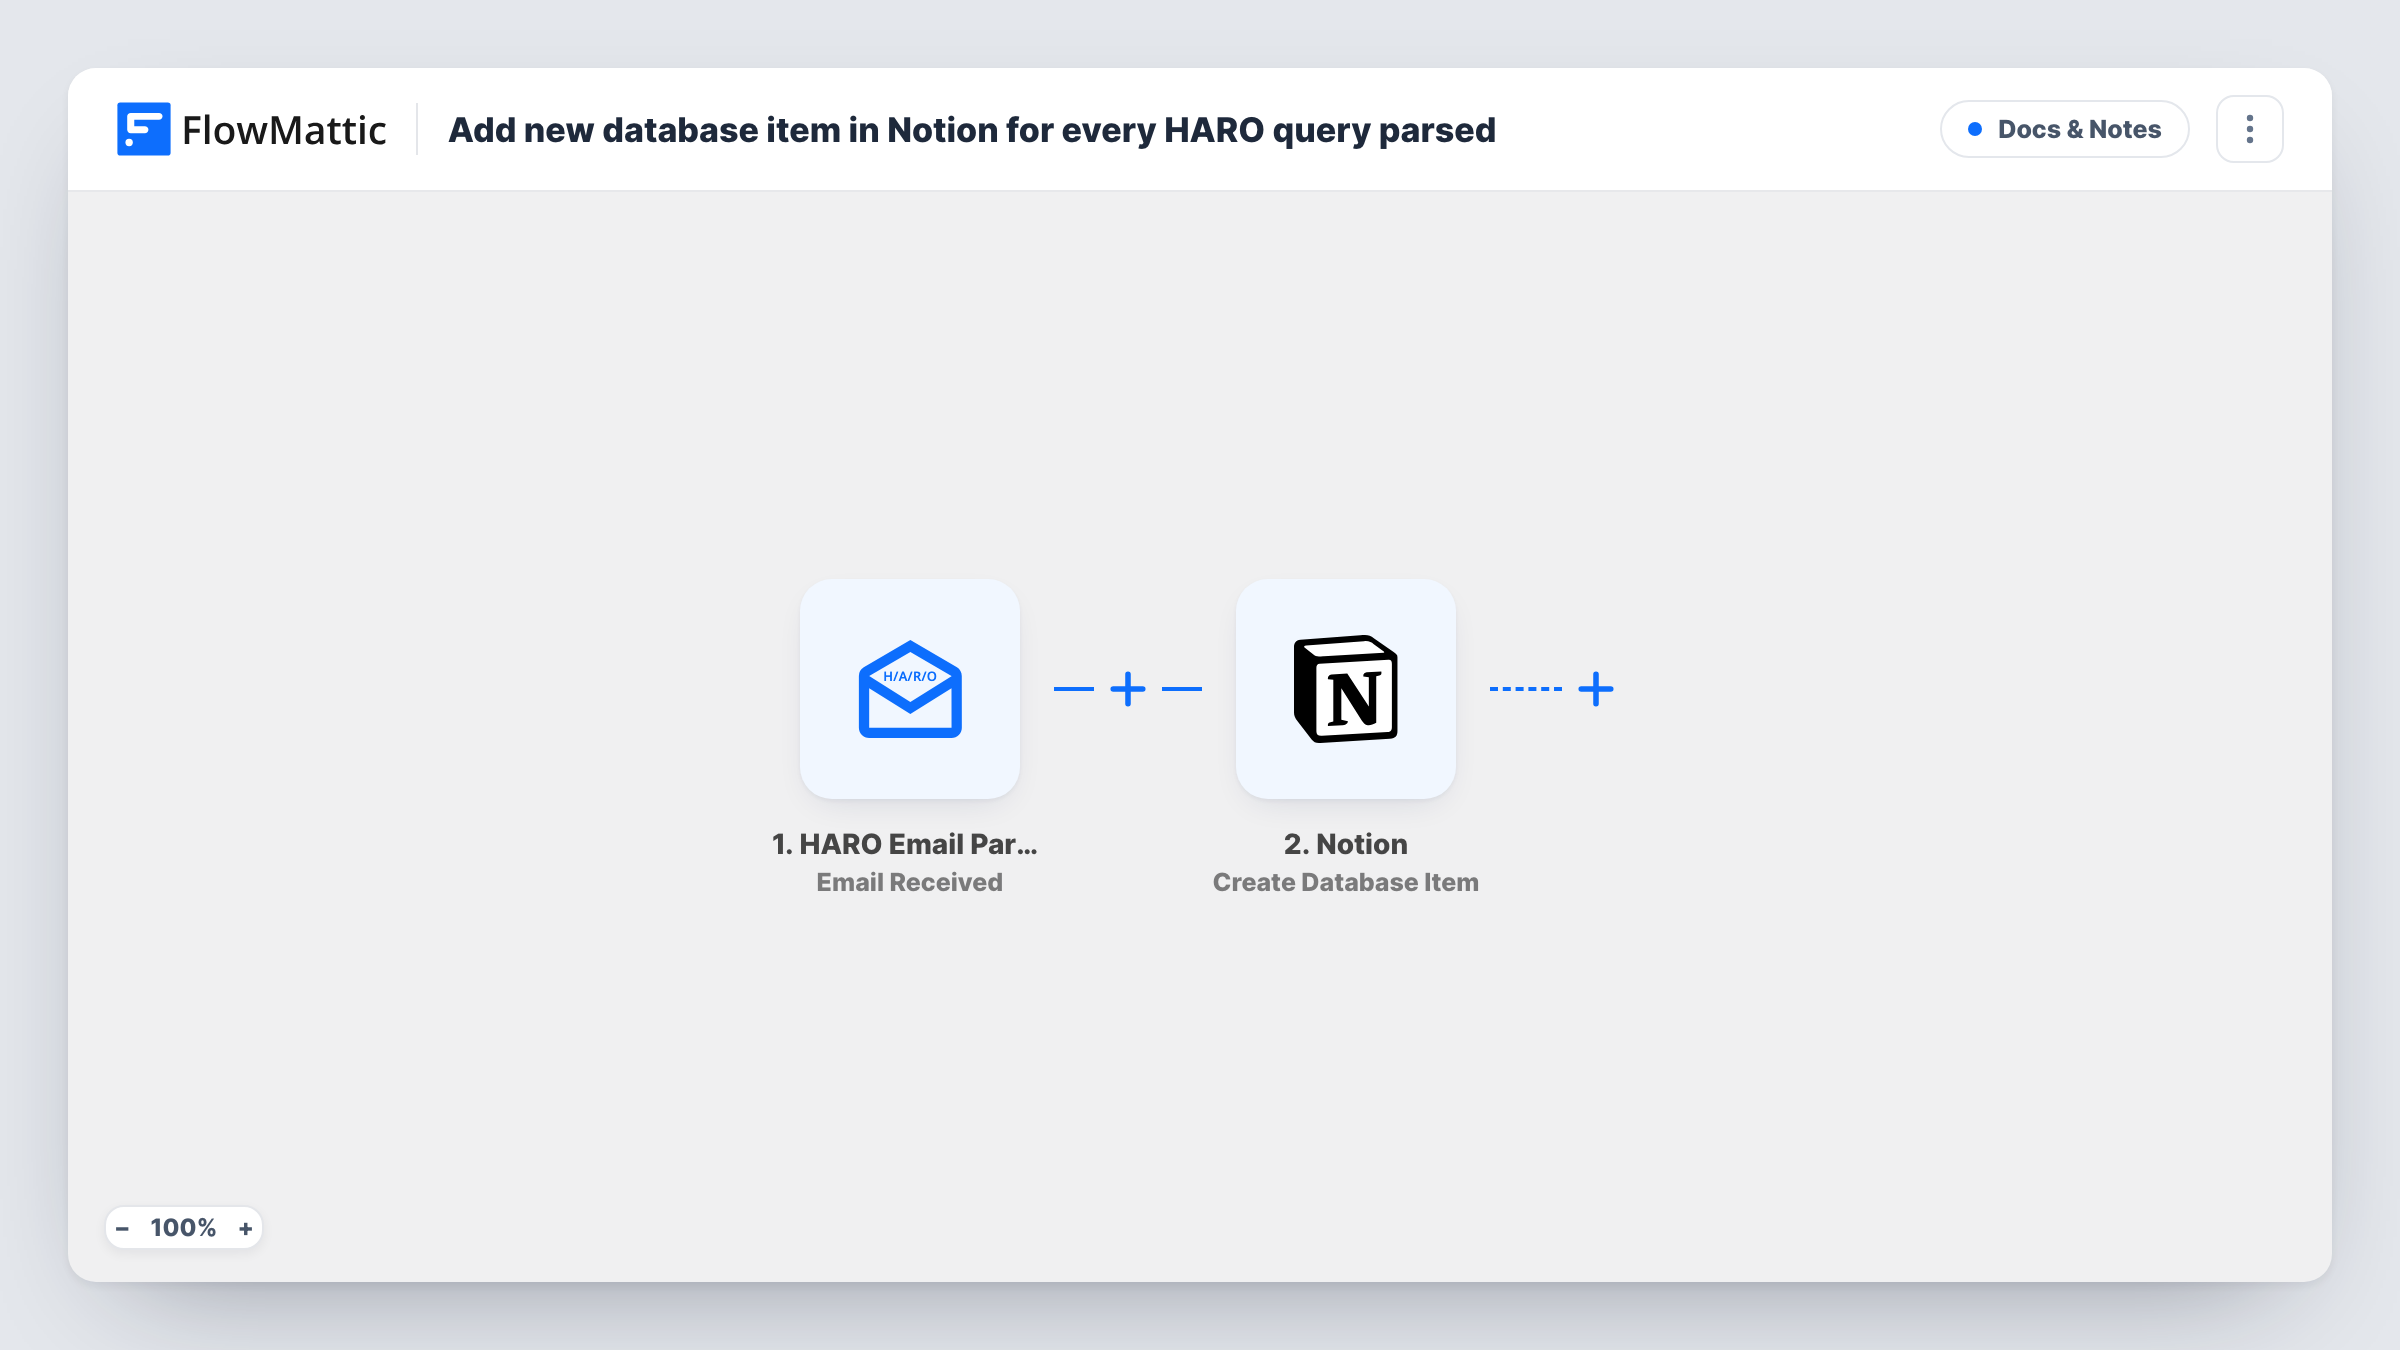The width and height of the screenshot is (2400, 1350).
Task: Click the 'Email Received' label
Action: click(910, 882)
